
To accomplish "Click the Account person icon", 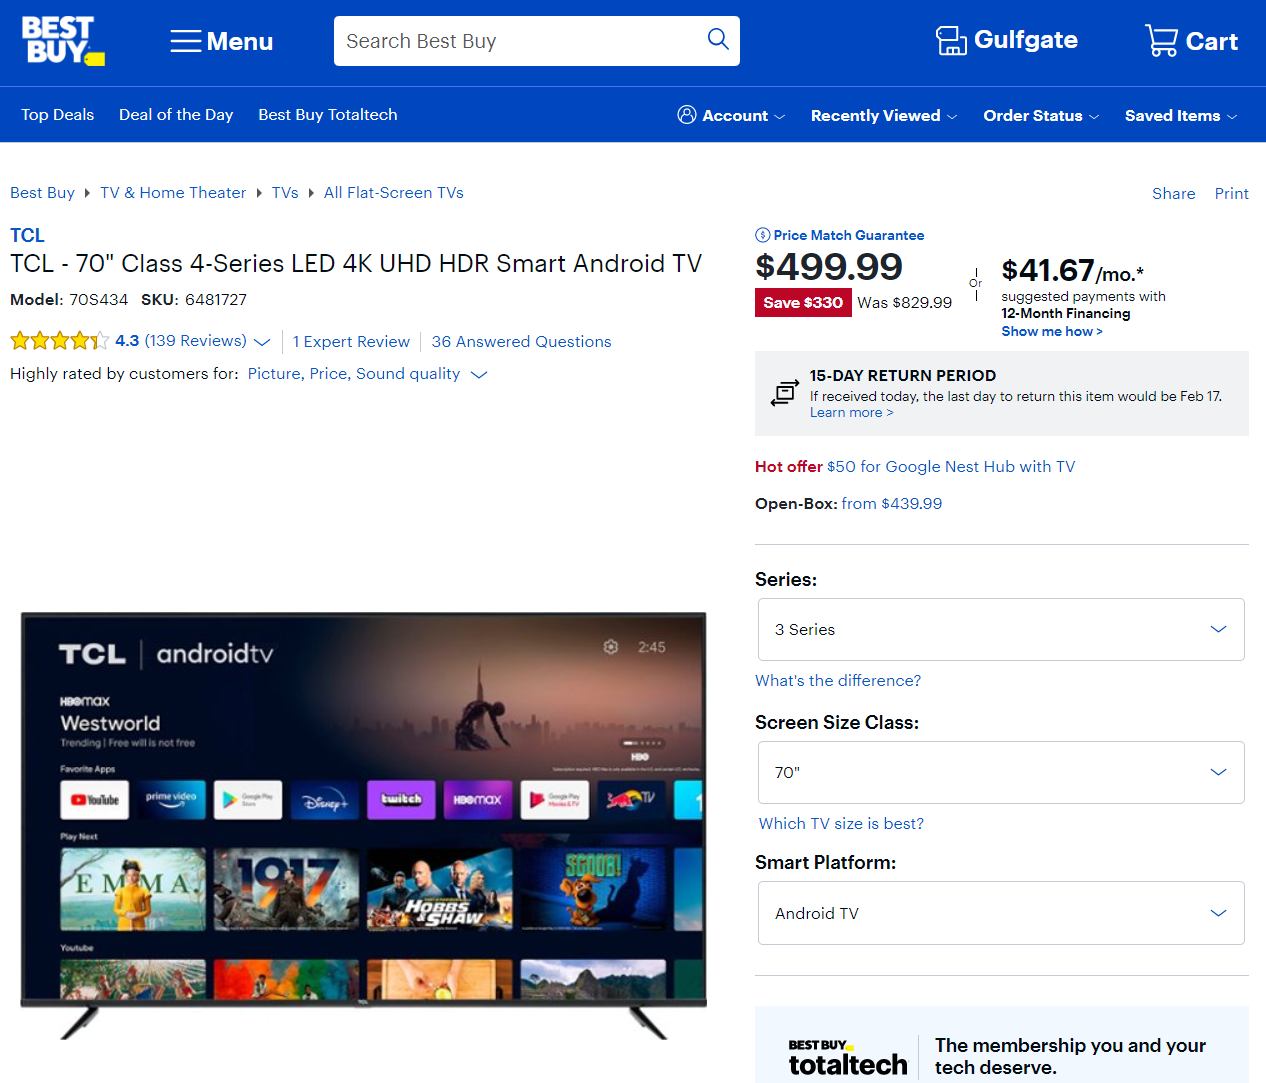I will 687,115.
